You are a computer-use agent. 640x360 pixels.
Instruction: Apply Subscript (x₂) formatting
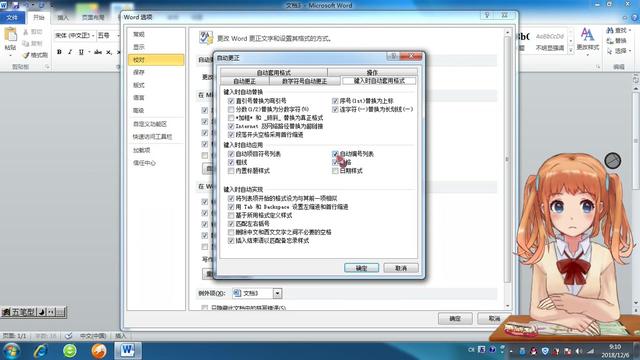109,52
